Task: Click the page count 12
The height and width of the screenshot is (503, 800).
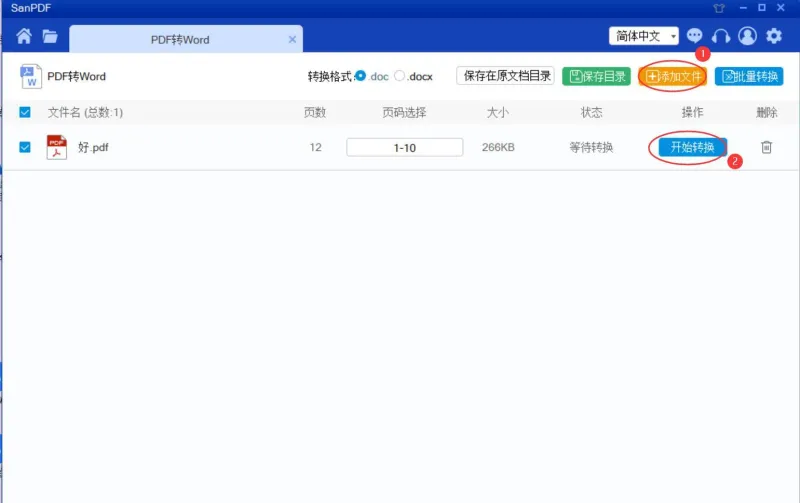Action: tap(315, 147)
